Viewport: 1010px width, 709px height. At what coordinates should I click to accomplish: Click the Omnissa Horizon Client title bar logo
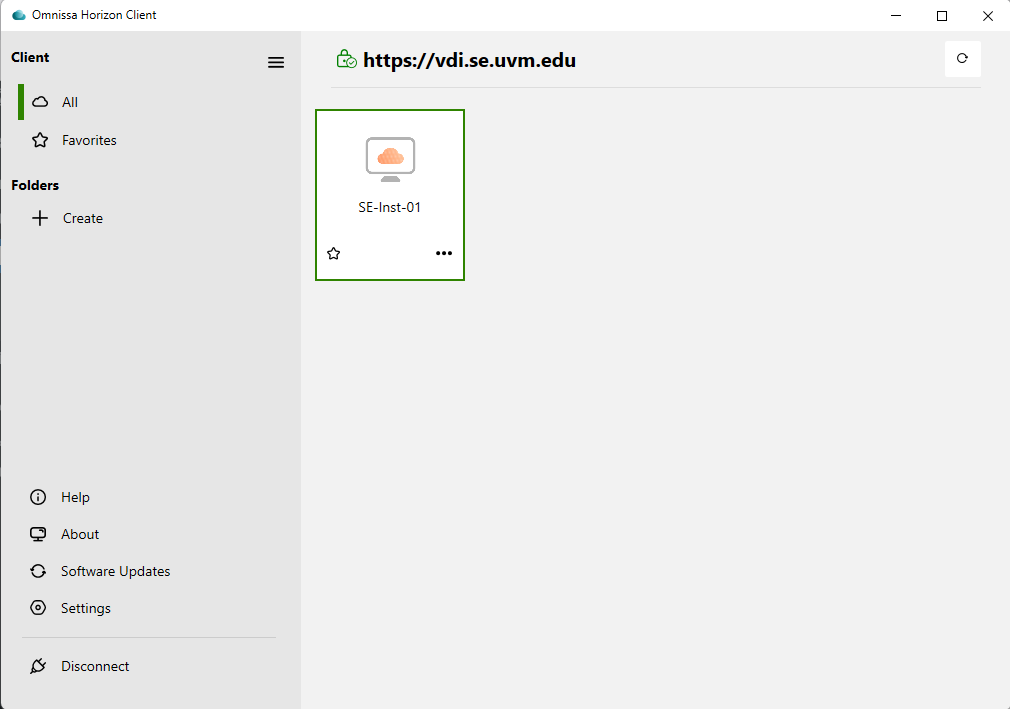click(18, 15)
